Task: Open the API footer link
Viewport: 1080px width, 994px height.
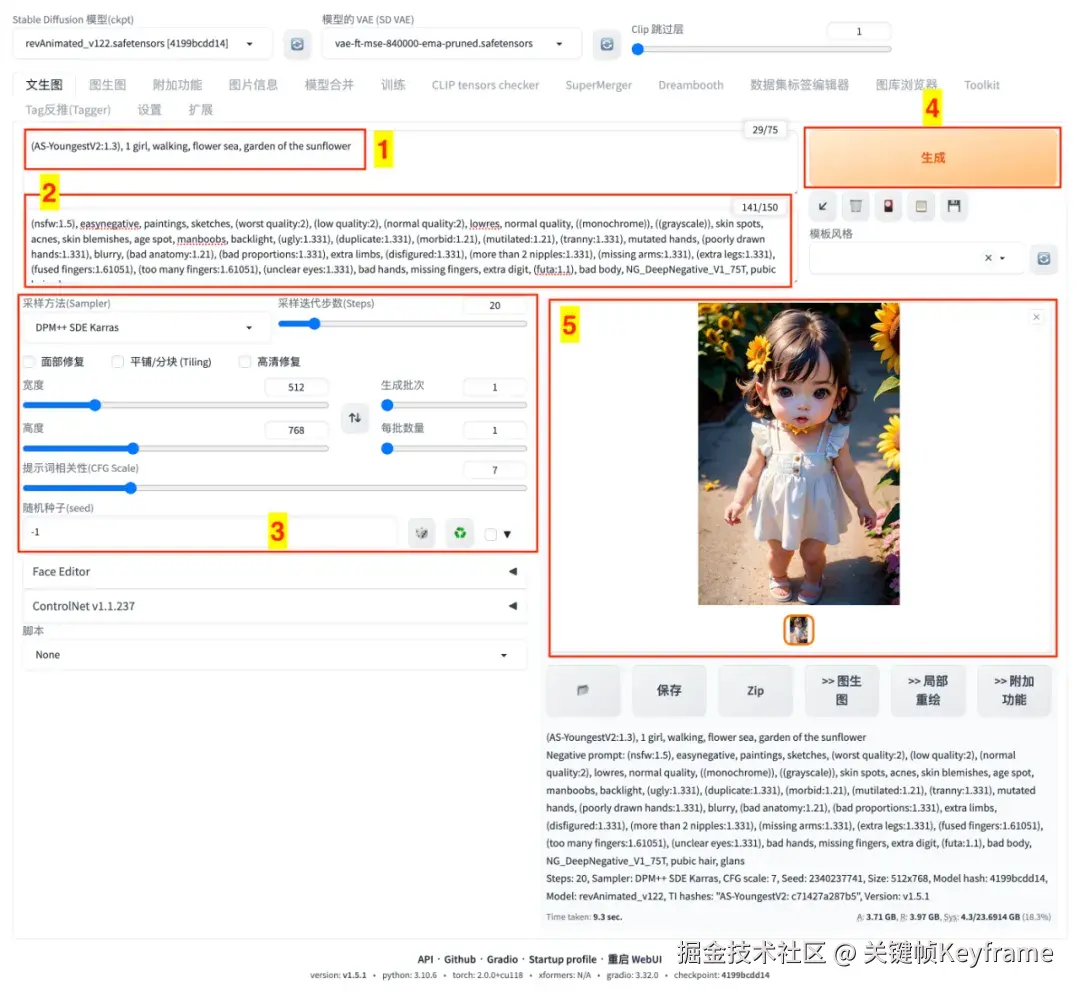Action: click(x=425, y=959)
